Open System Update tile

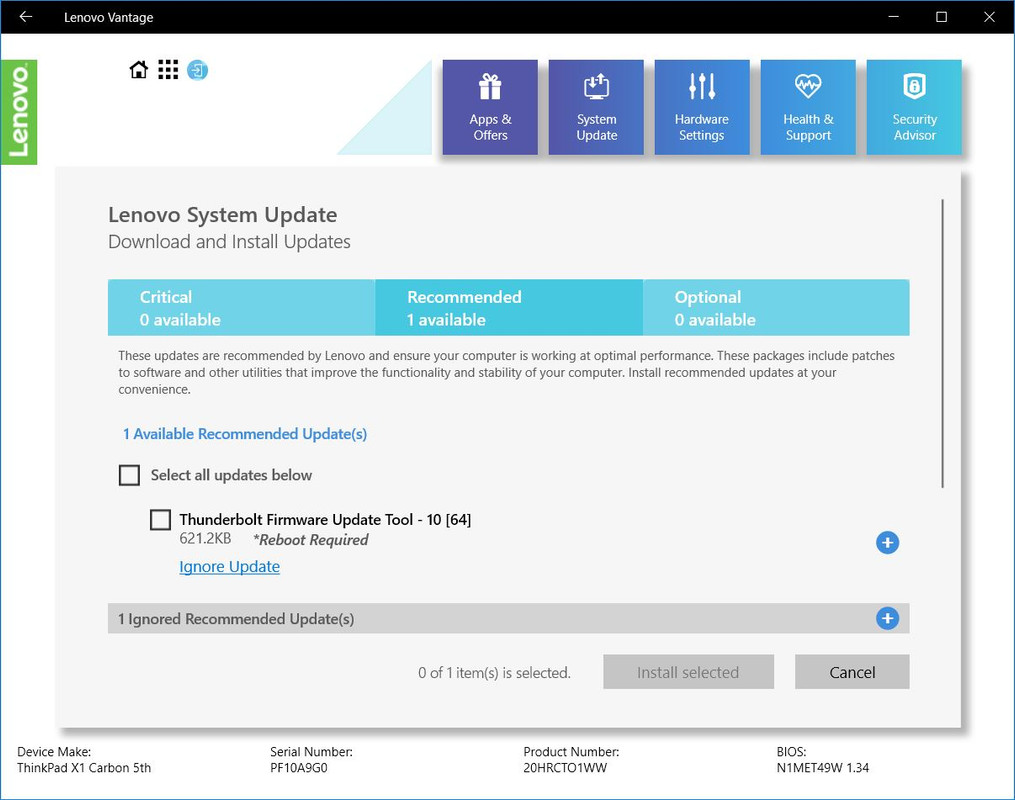point(596,107)
